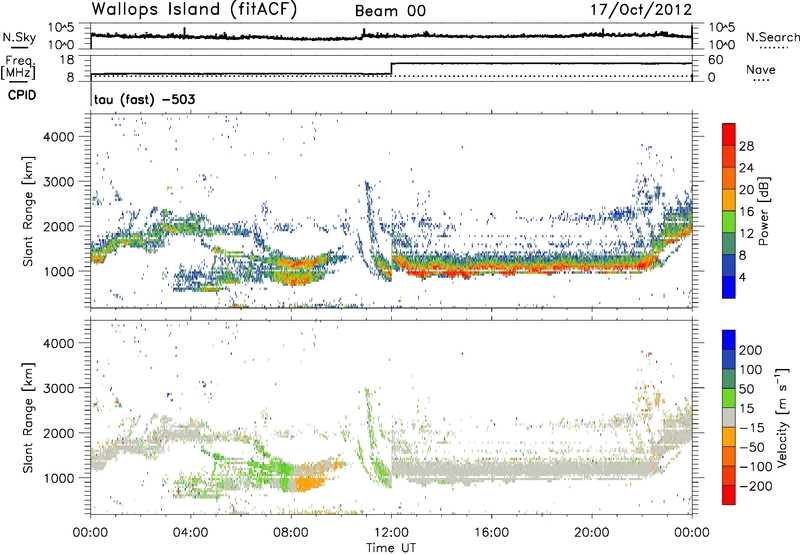
Task: Click the "tau (fast) -503" mode text
Action: pos(144,99)
